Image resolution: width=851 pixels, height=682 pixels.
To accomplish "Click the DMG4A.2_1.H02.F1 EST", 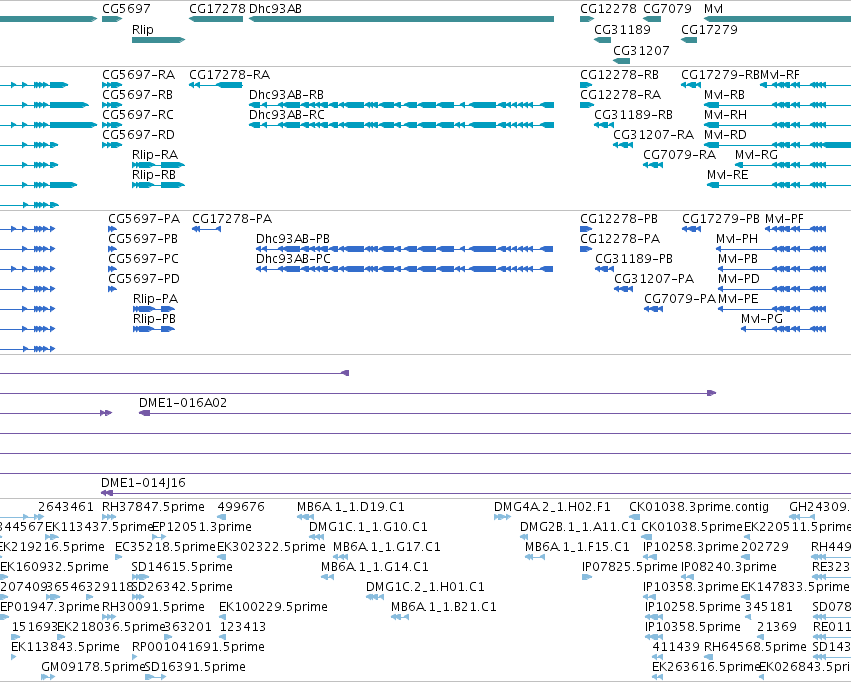I will [x=503, y=517].
